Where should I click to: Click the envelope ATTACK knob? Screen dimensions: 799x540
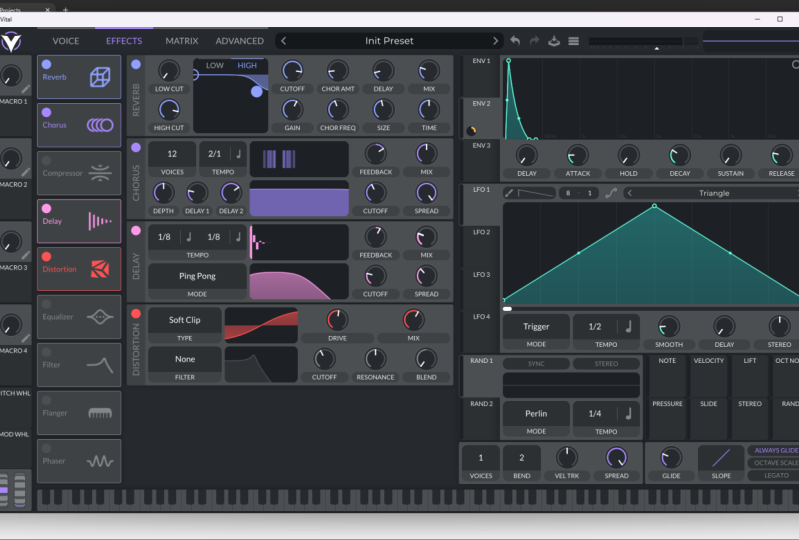(577, 155)
